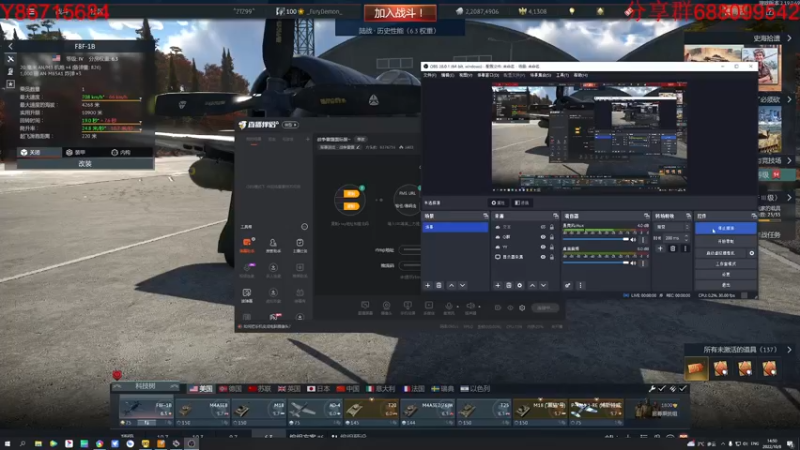Open the 中国 China nation tab
Image resolution: width=800 pixels, height=450 pixels.
(348, 389)
